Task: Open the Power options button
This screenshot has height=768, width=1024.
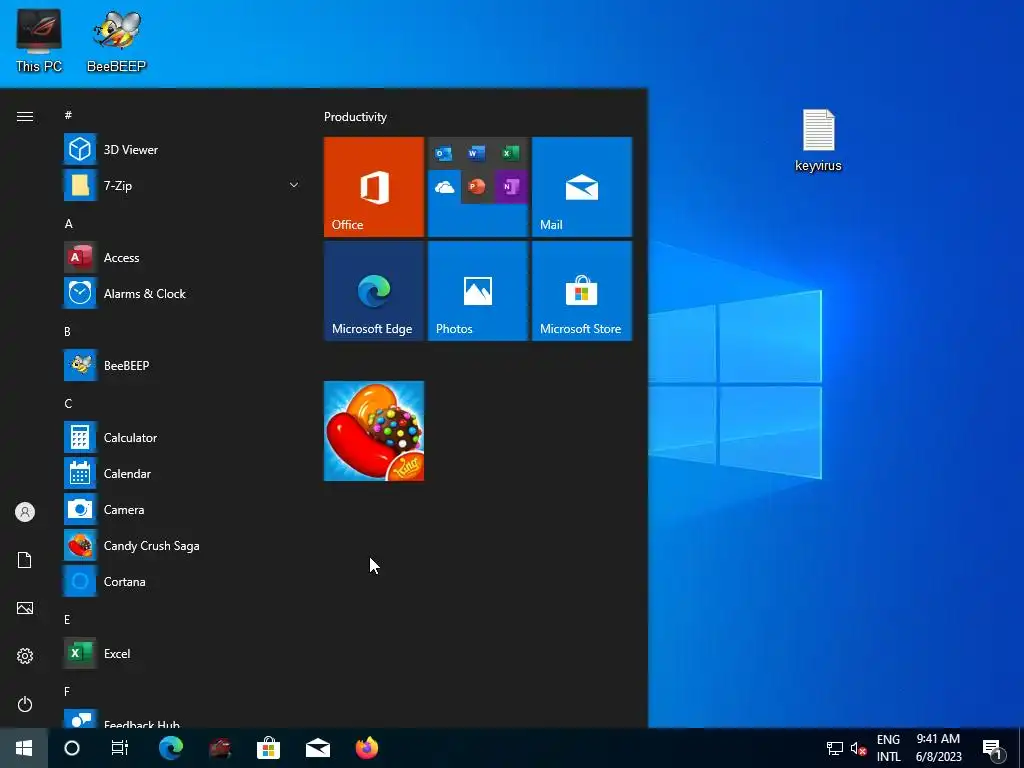Action: click(x=25, y=704)
